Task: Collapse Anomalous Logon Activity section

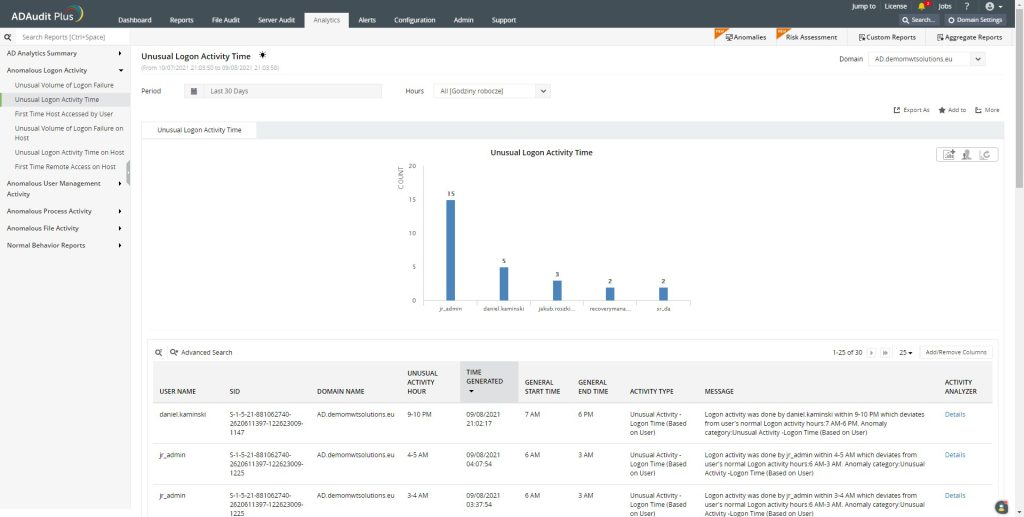Action: click(120, 71)
